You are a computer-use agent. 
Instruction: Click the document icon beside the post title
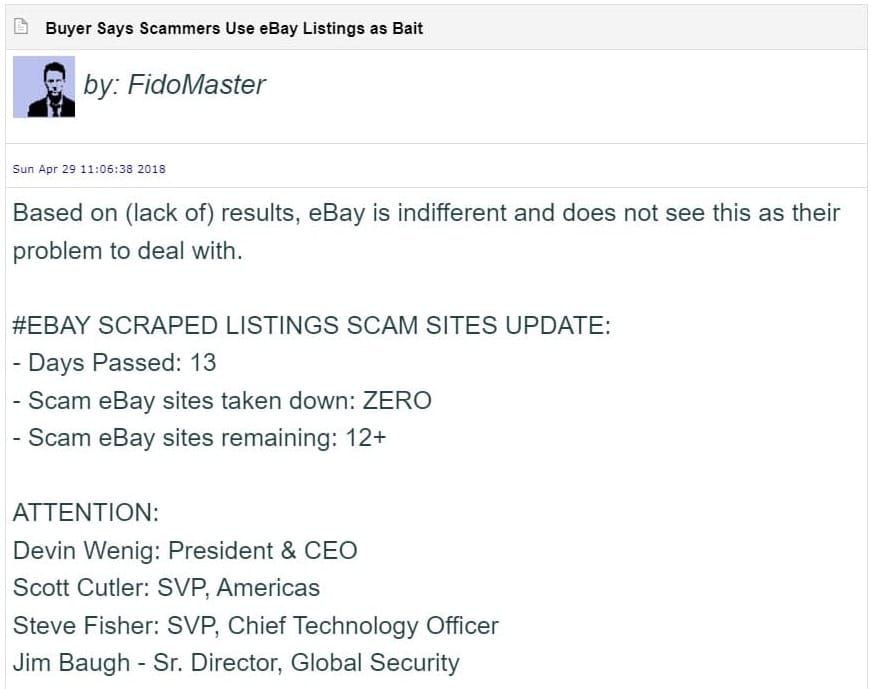pyautogui.click(x=22, y=27)
